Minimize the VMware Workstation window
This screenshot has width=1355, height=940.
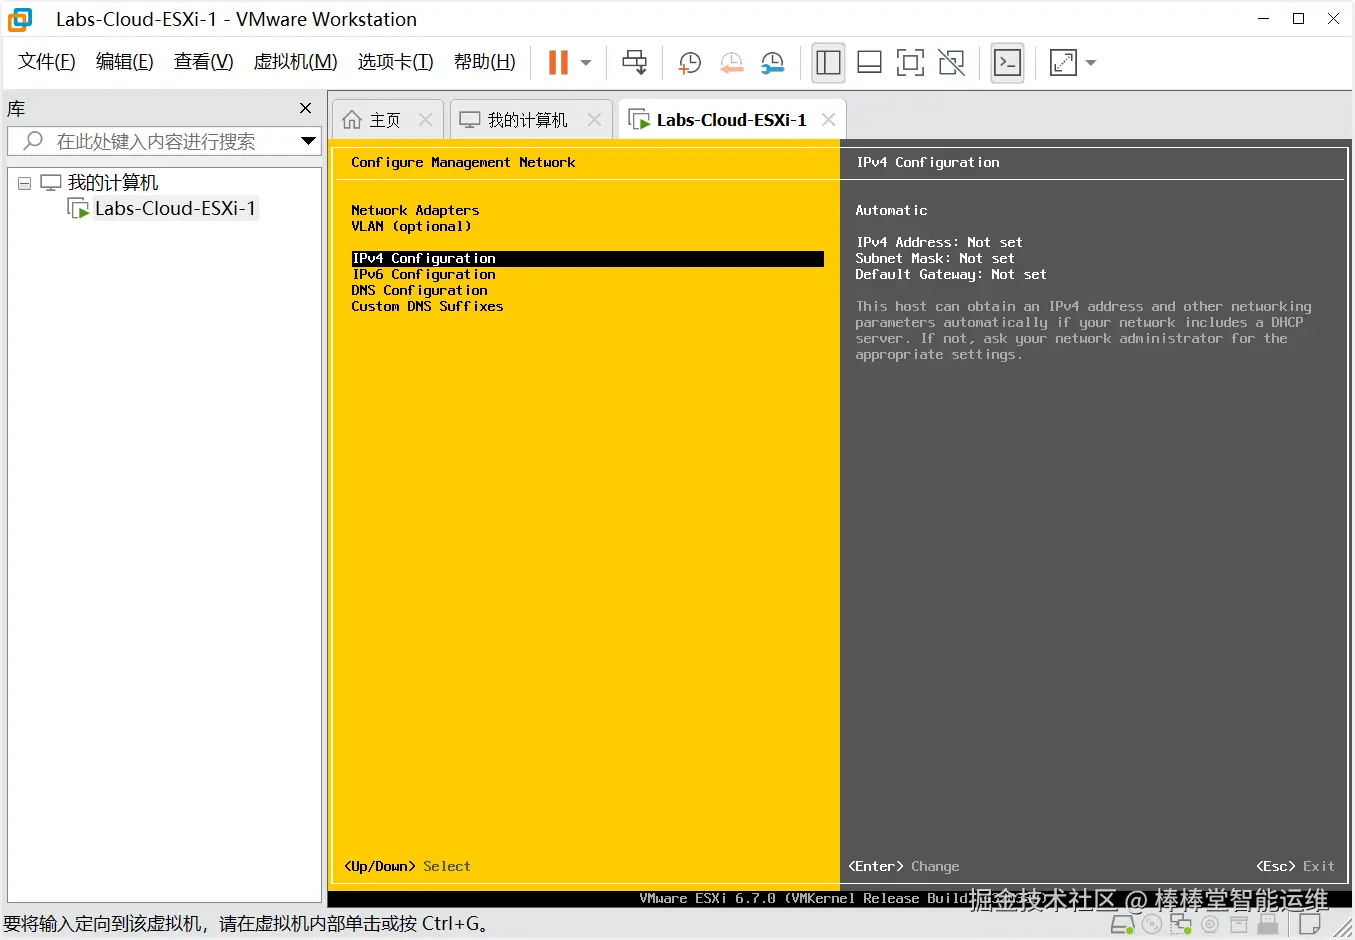[x=1264, y=19]
